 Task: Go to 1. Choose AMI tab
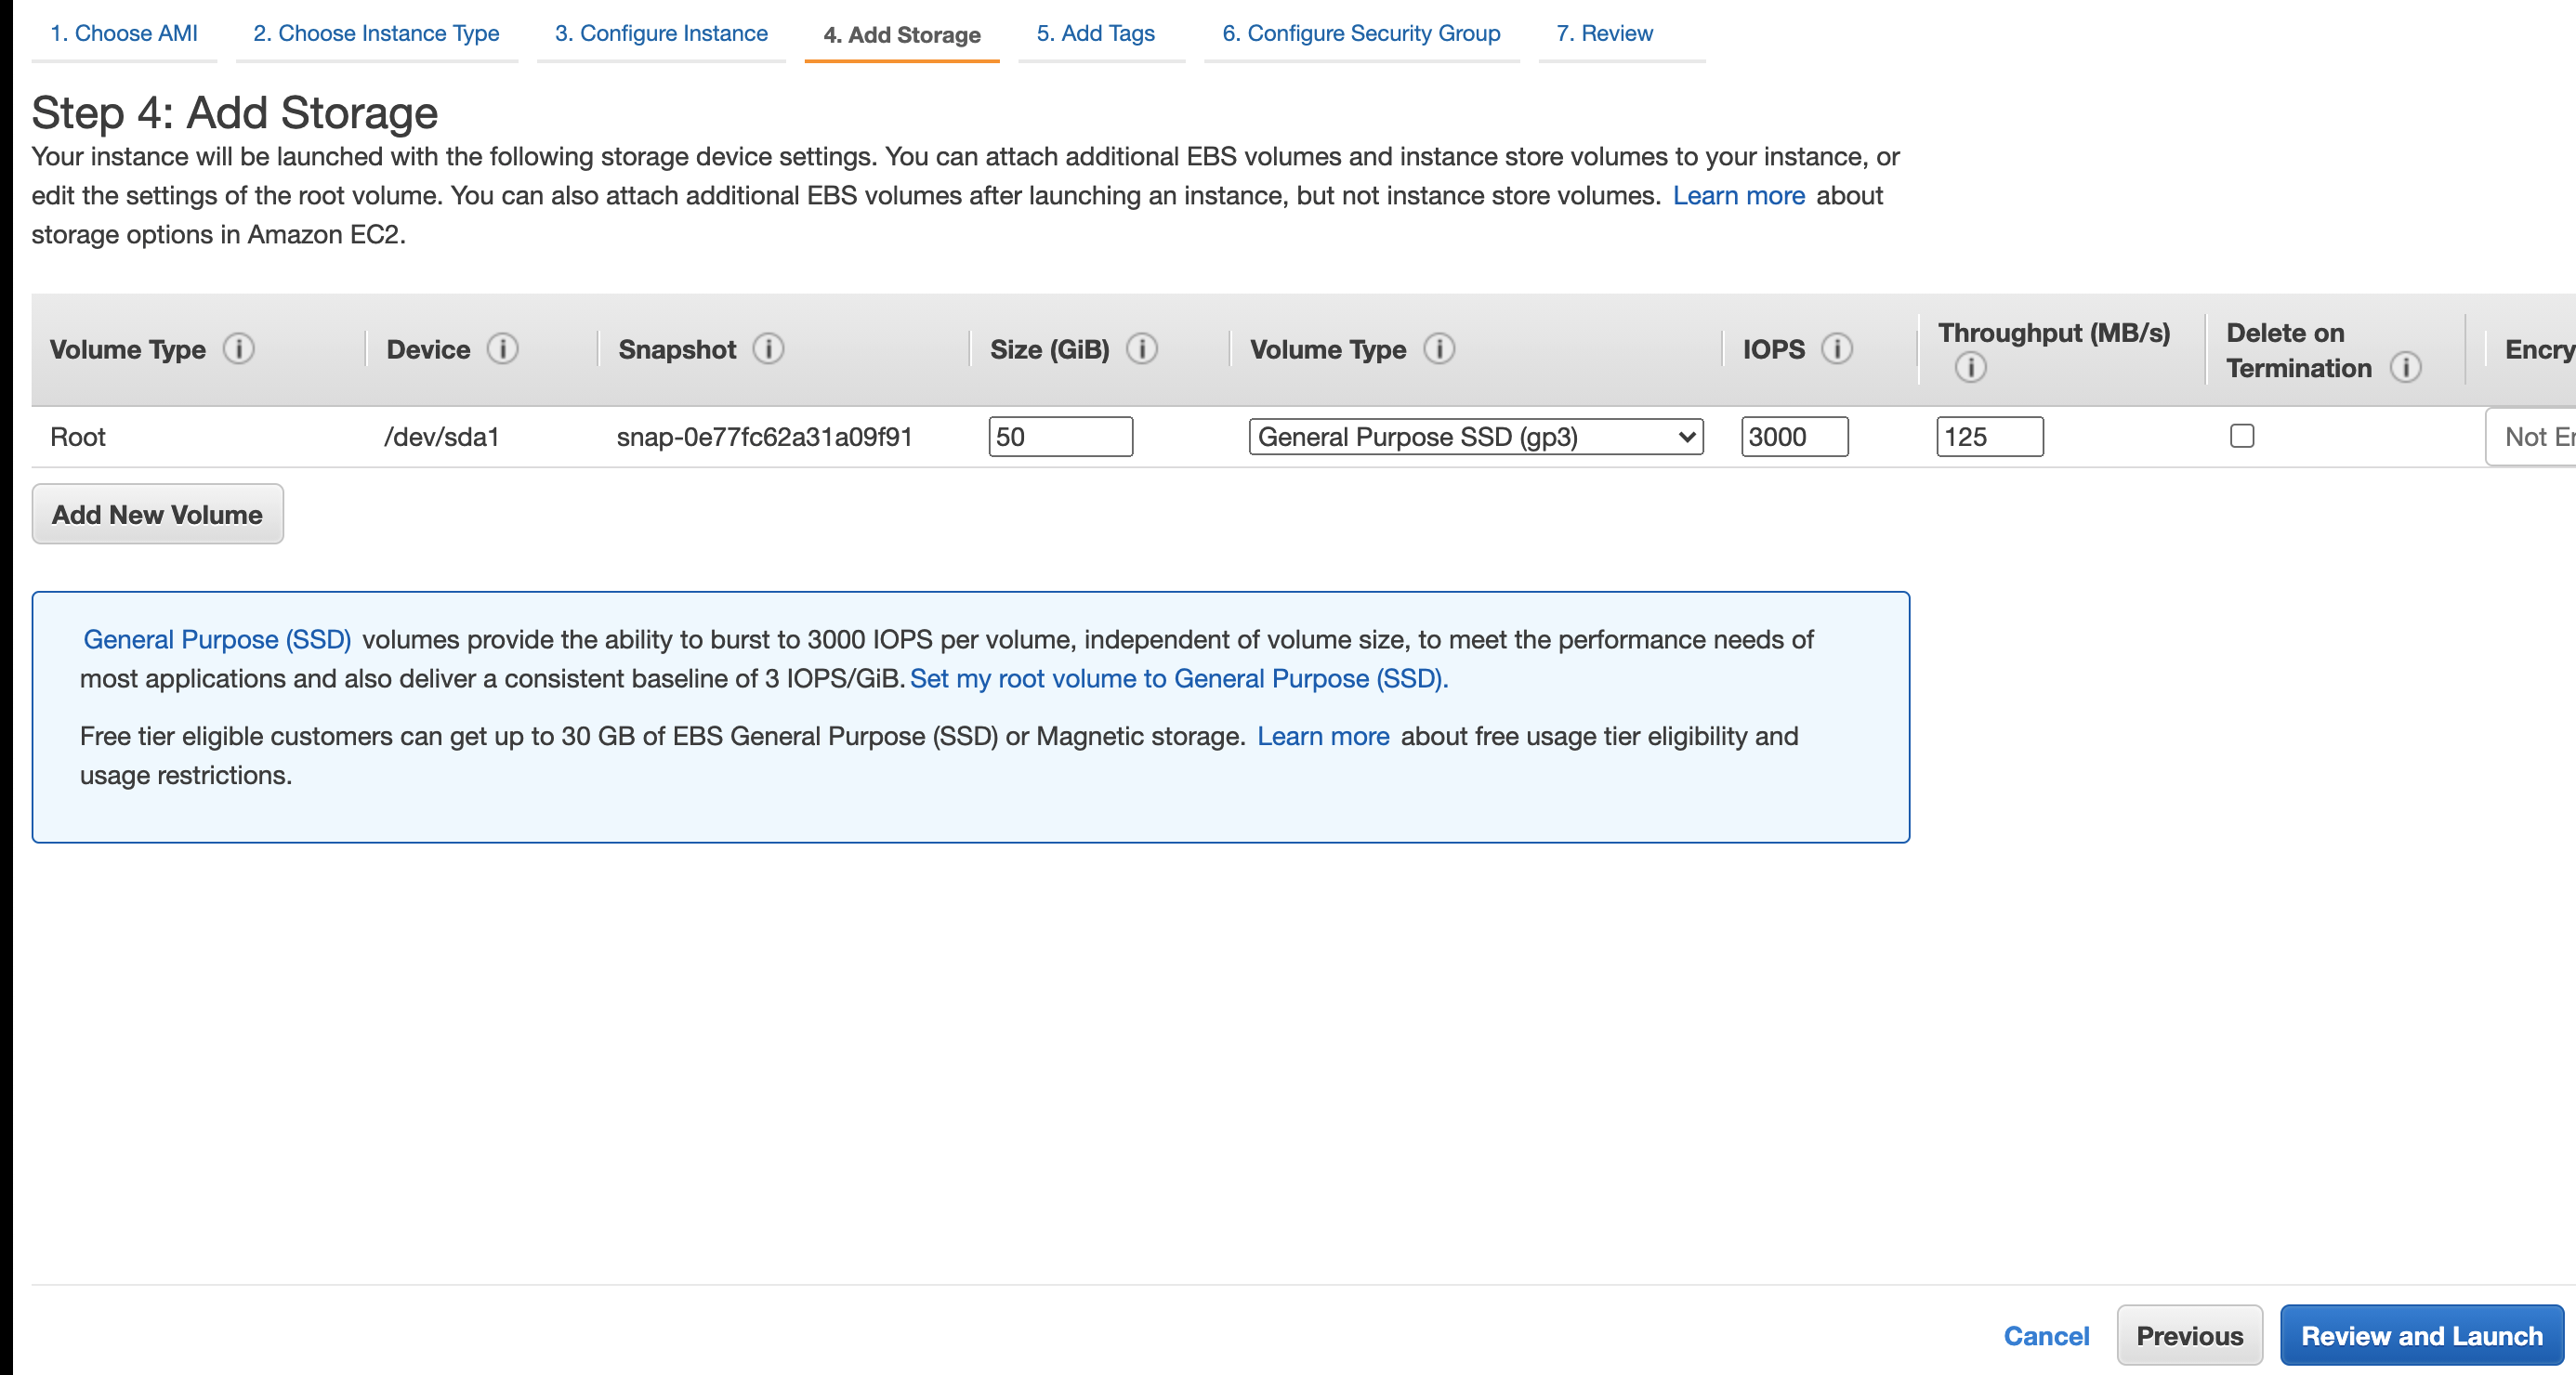(124, 33)
